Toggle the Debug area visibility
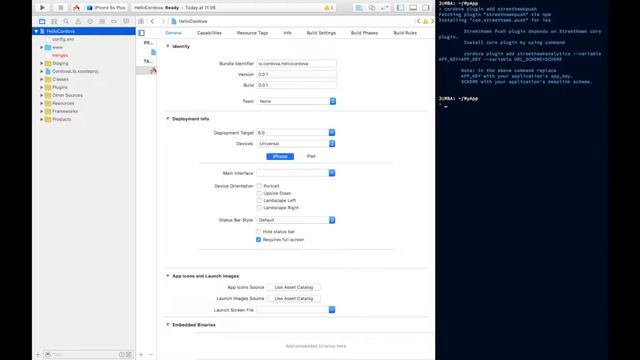 [x=413, y=7]
